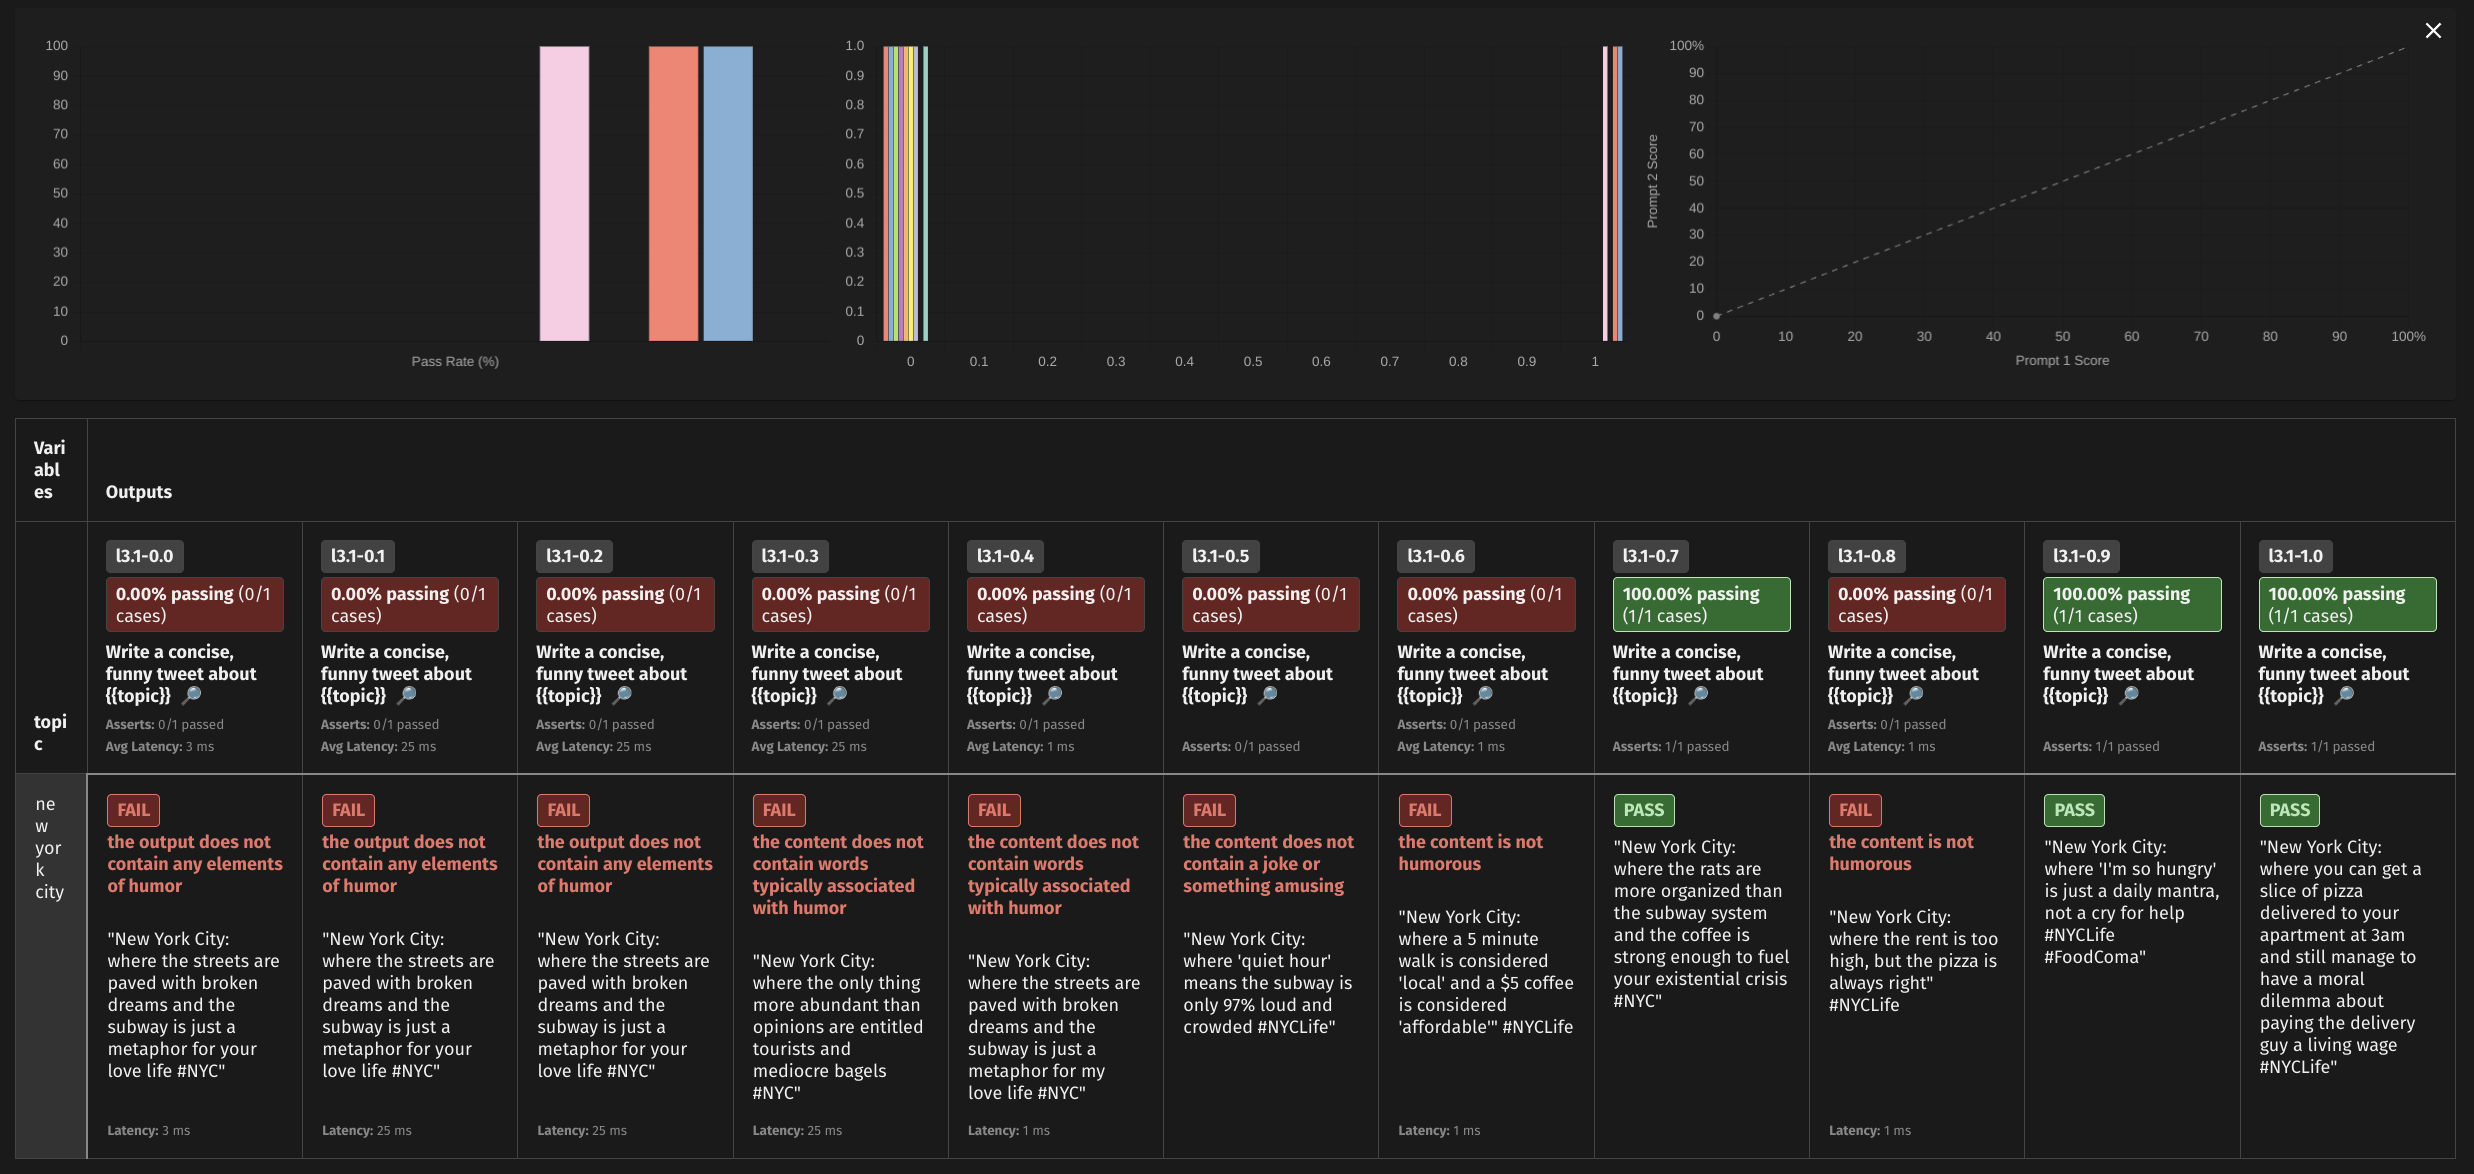Select the pink bar in Pass Rate chart

click(x=564, y=193)
